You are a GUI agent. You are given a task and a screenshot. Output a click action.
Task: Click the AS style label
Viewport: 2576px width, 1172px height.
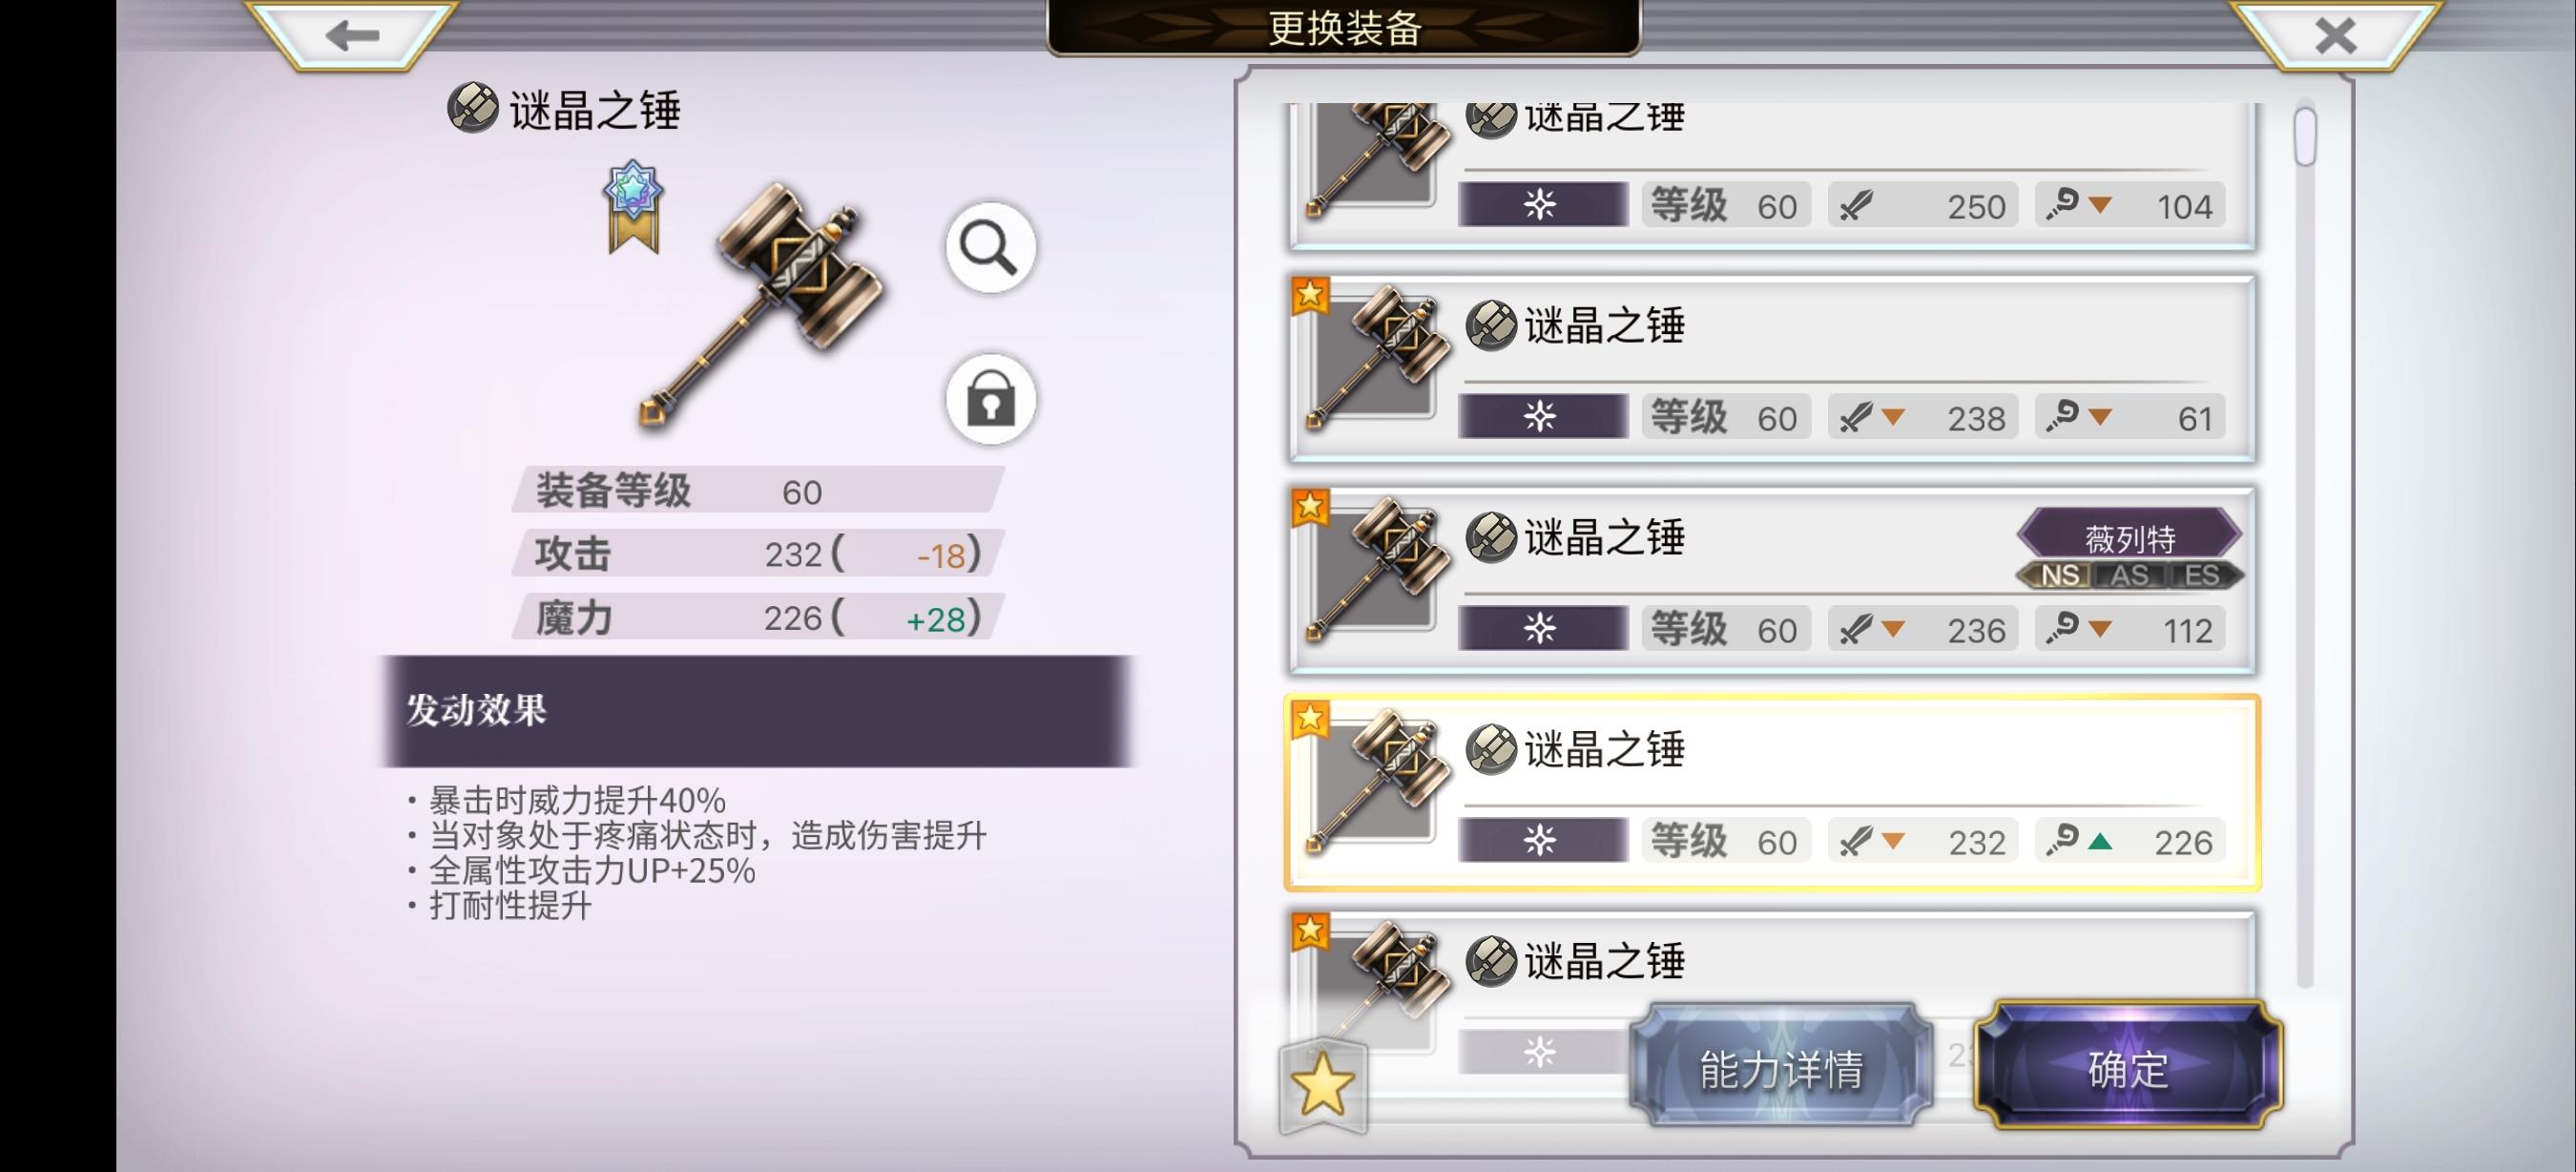pos(2129,575)
